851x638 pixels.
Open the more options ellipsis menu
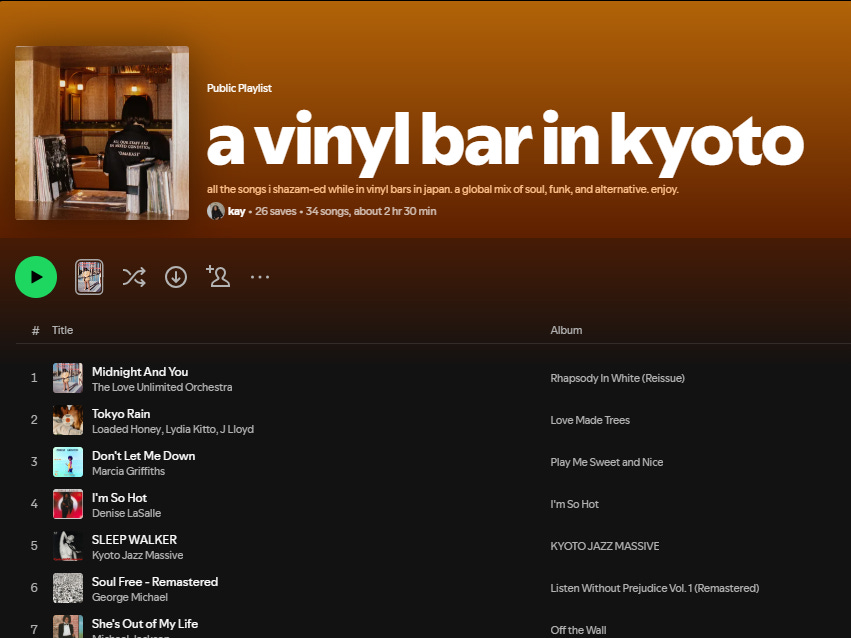pyautogui.click(x=260, y=277)
